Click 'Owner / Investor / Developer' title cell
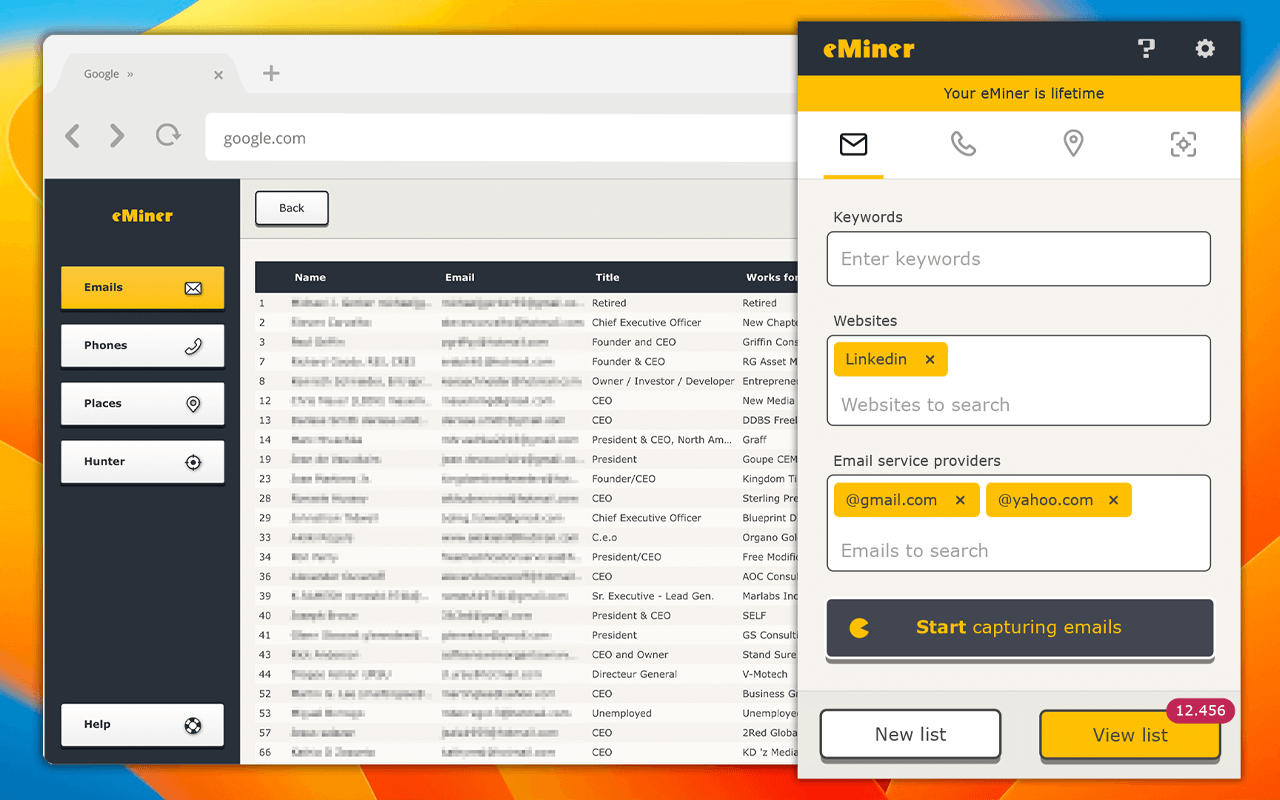 [x=663, y=381]
